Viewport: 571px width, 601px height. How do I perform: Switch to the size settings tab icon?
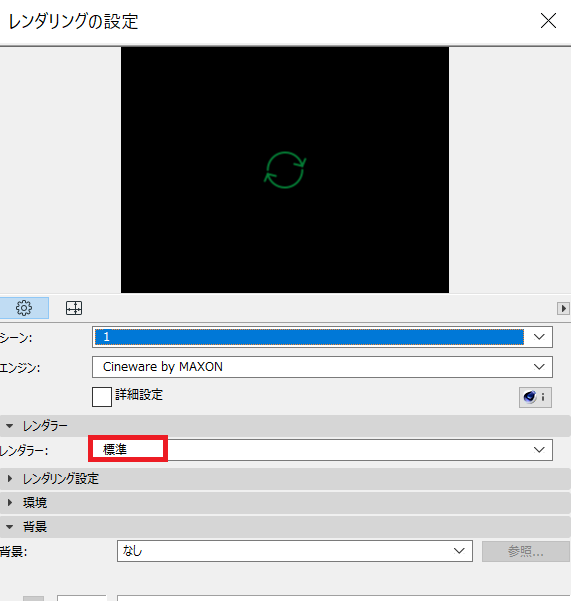74,308
